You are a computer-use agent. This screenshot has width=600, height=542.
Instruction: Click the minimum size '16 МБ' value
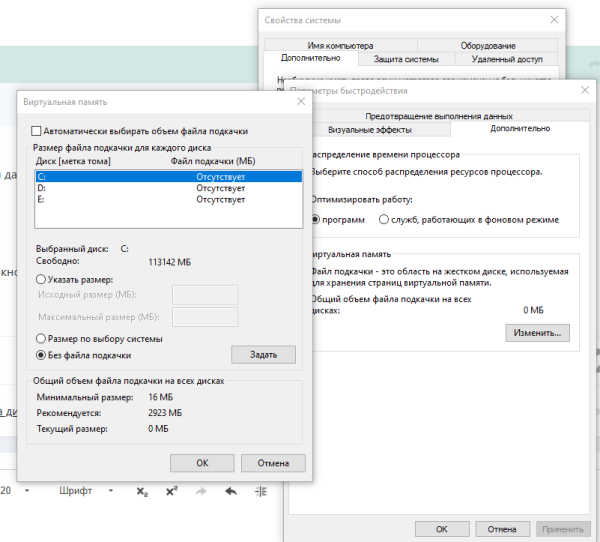click(161, 397)
